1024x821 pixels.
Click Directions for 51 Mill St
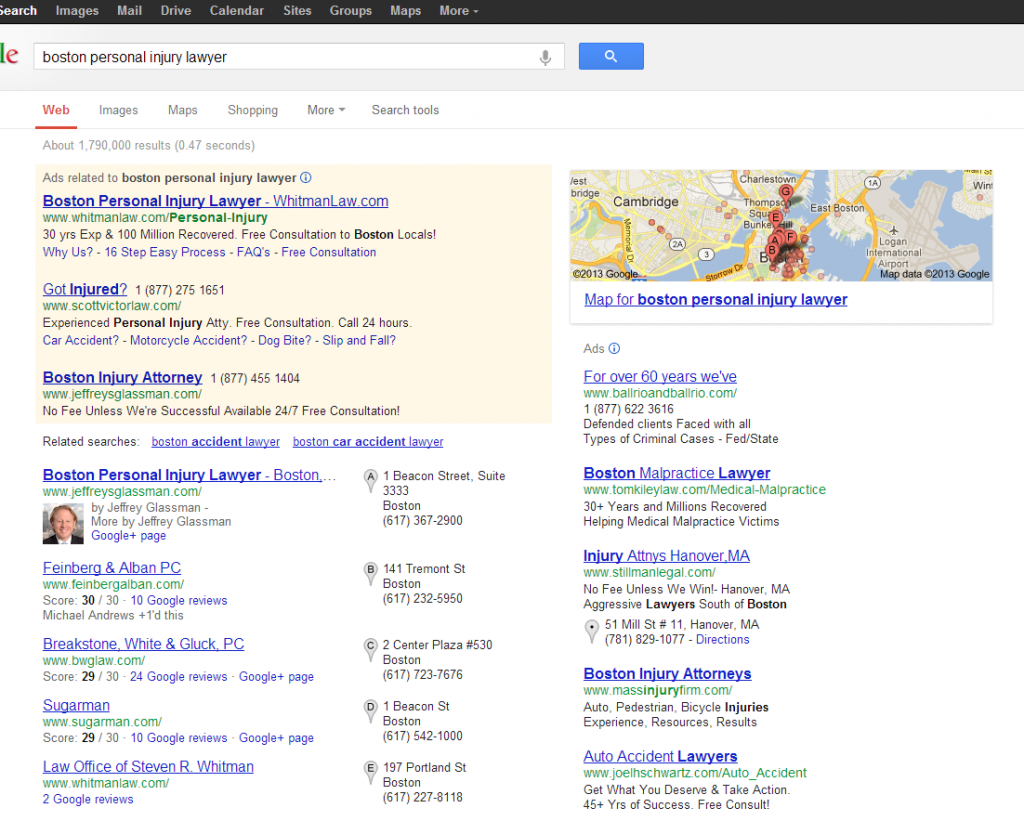(x=722, y=639)
